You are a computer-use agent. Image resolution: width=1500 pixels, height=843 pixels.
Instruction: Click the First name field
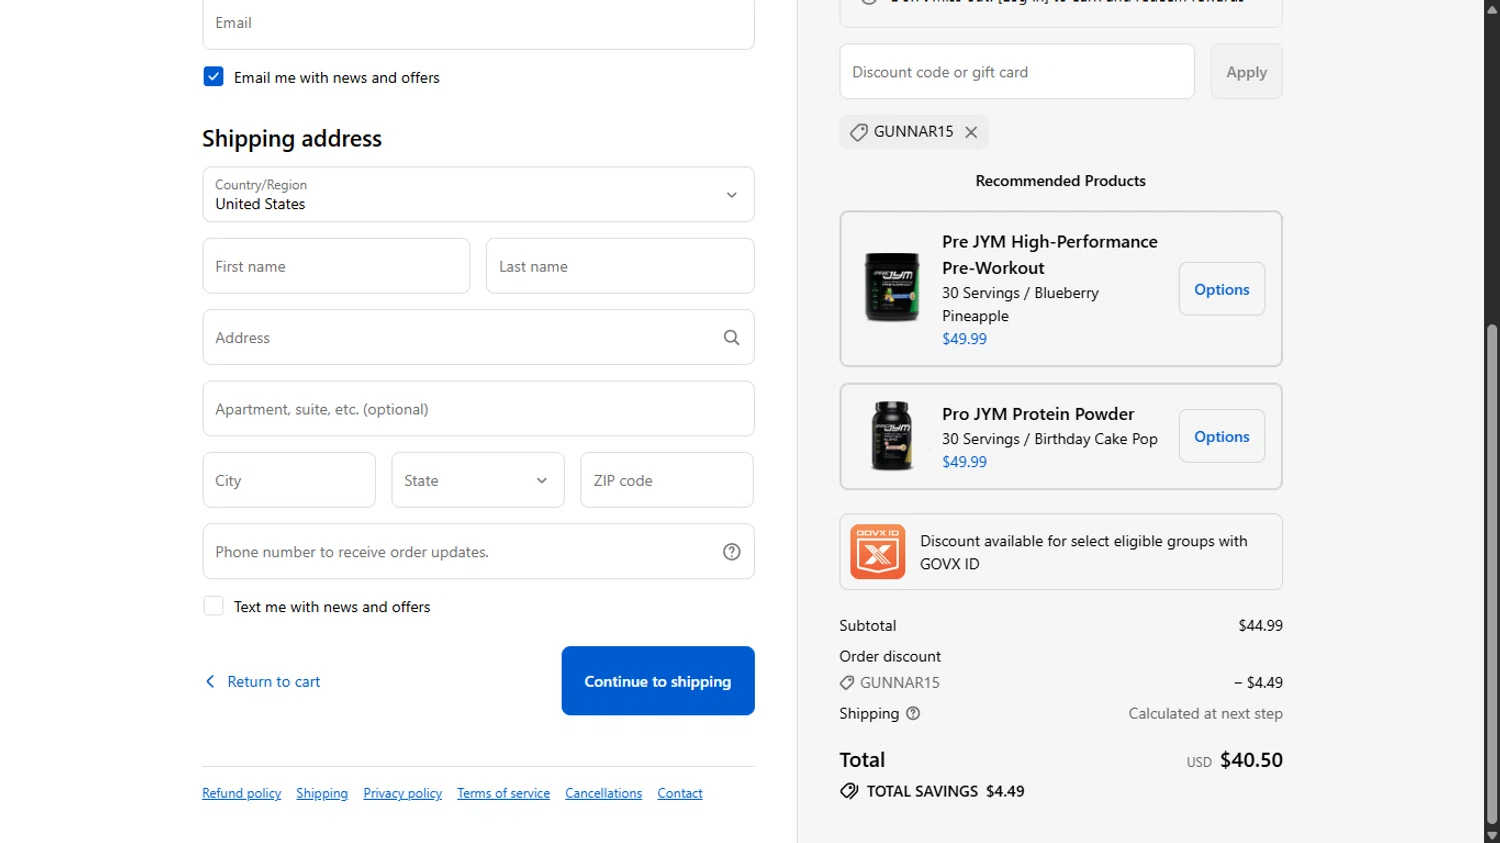point(336,266)
